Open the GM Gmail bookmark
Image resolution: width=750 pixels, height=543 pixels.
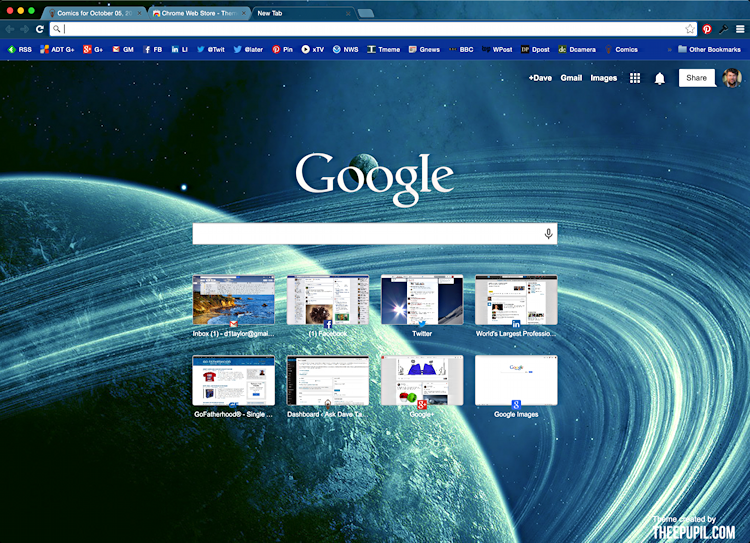point(123,49)
